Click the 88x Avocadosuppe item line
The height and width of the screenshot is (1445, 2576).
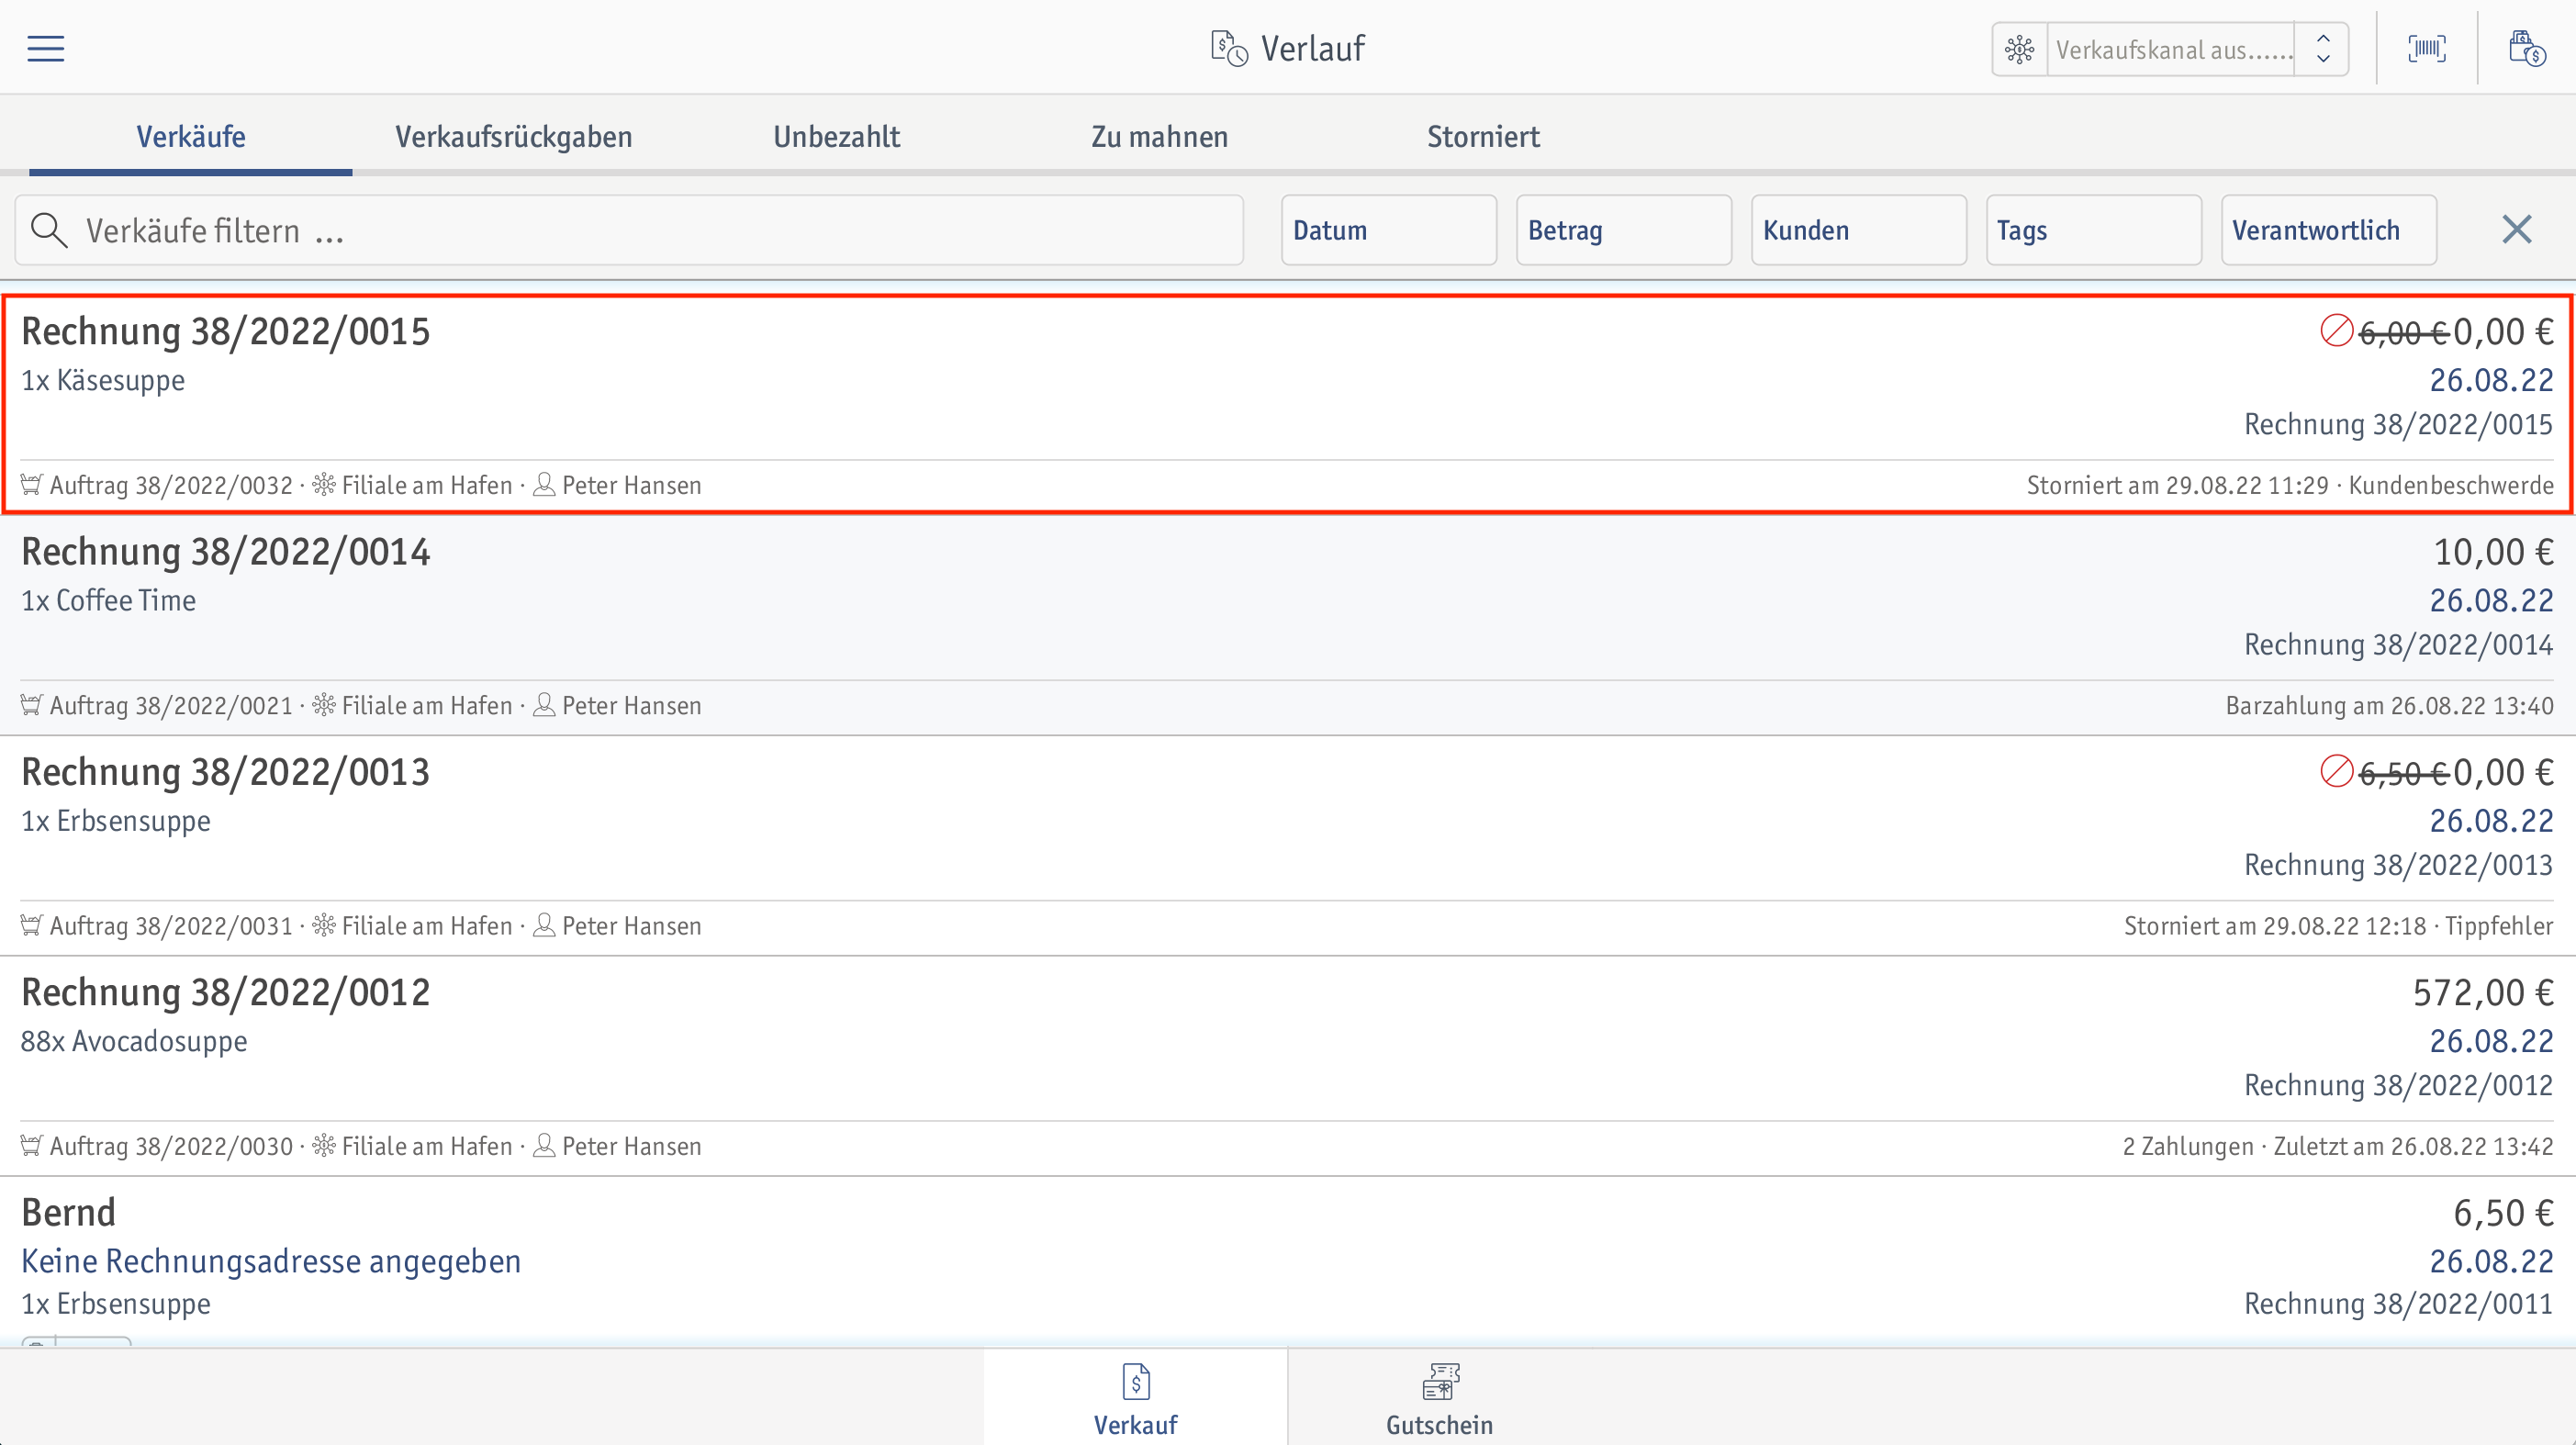pyautogui.click(x=134, y=1041)
